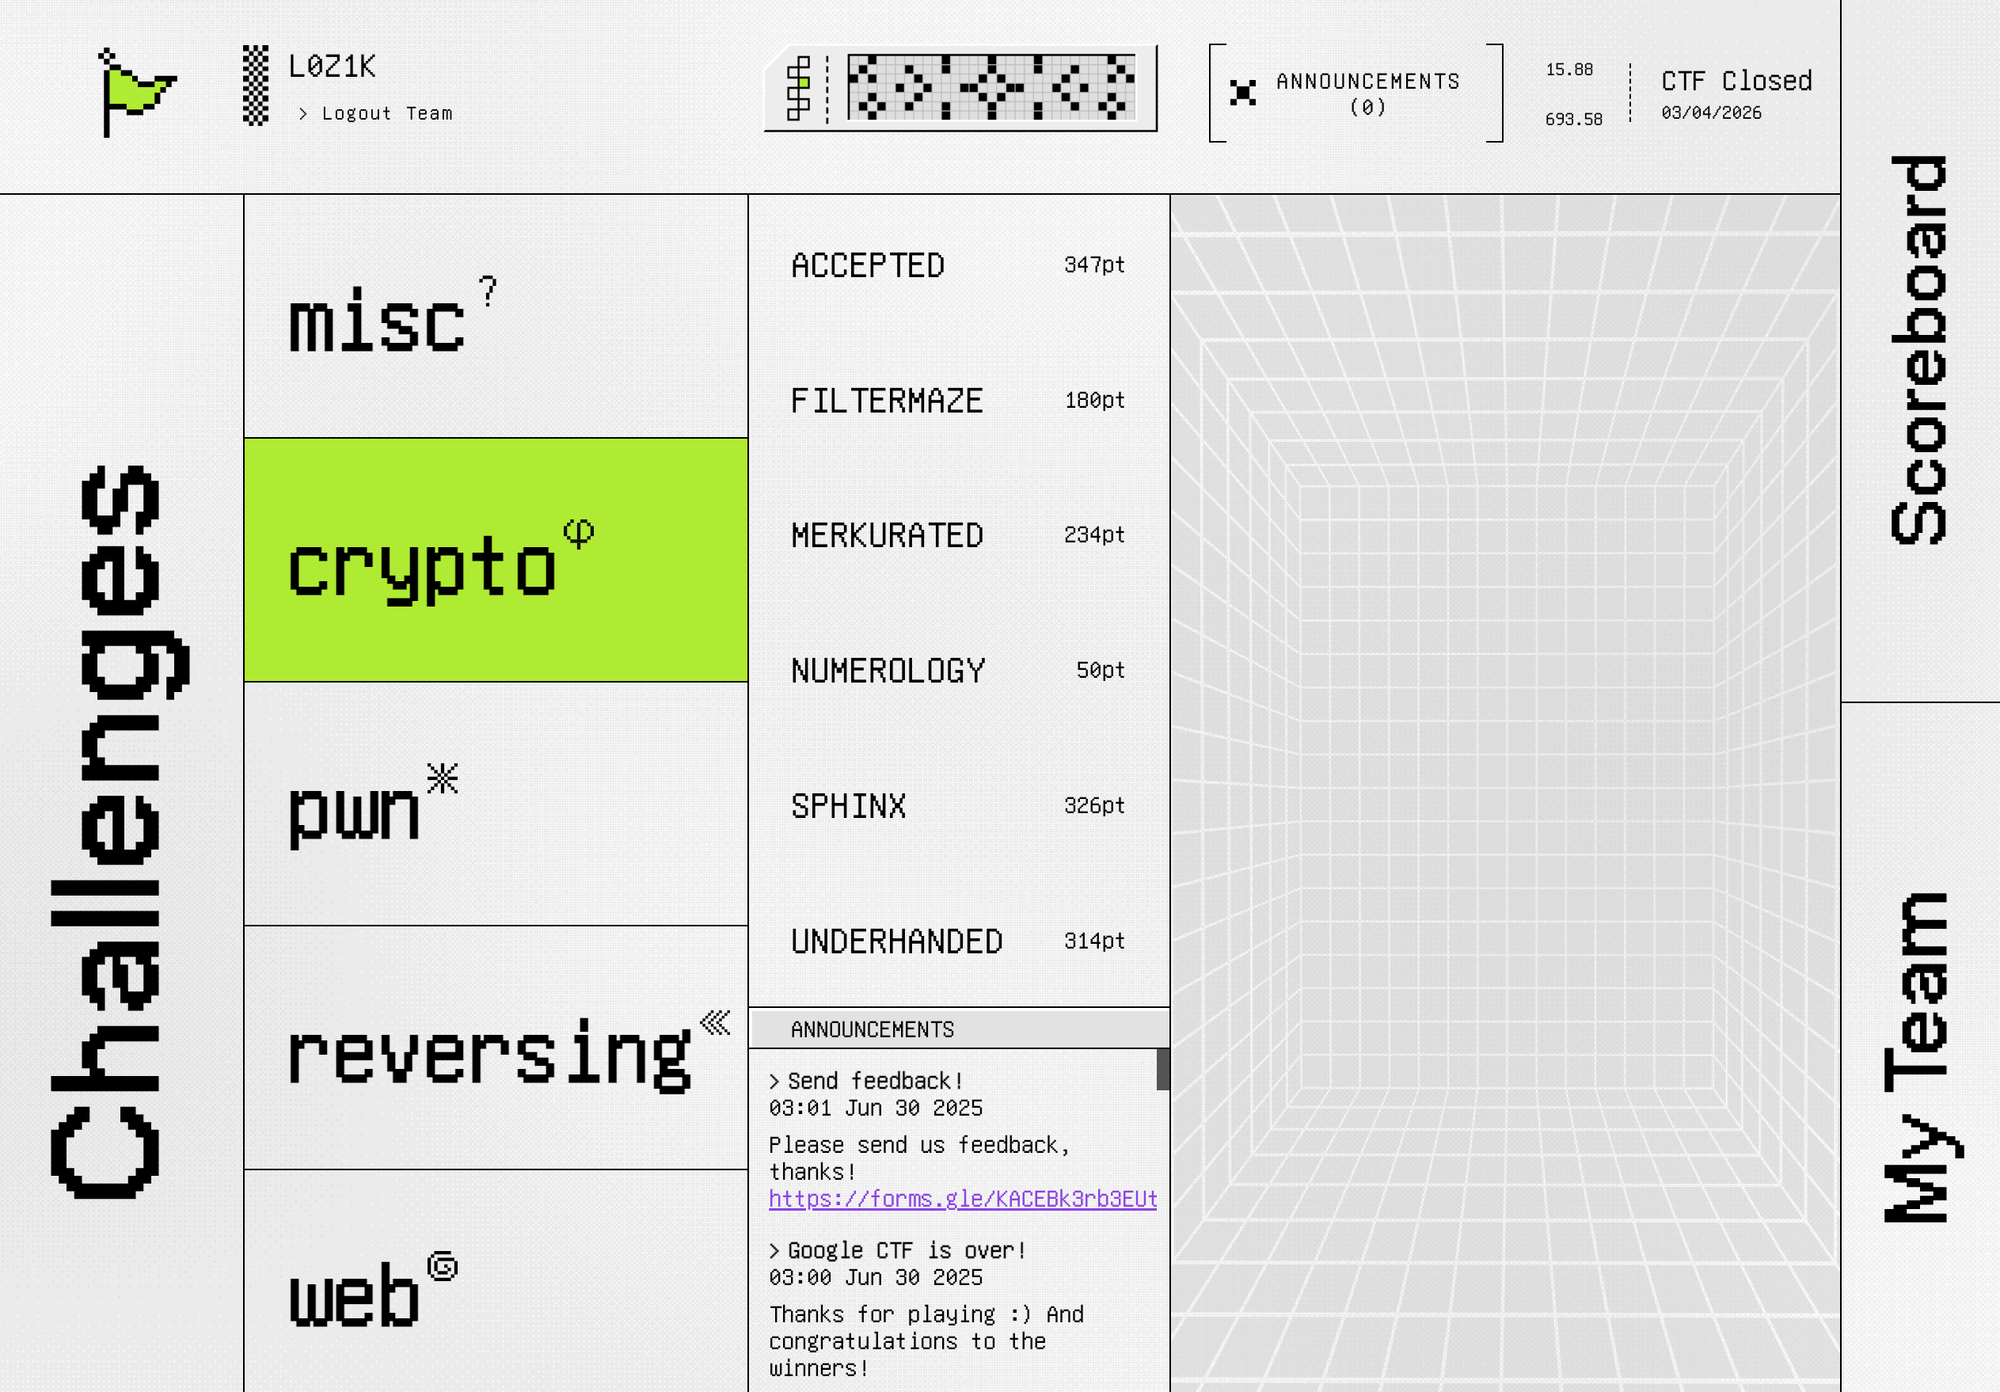The image size is (2000, 1392).
Task: Click the copyright glyph beside web
Action: (443, 1266)
